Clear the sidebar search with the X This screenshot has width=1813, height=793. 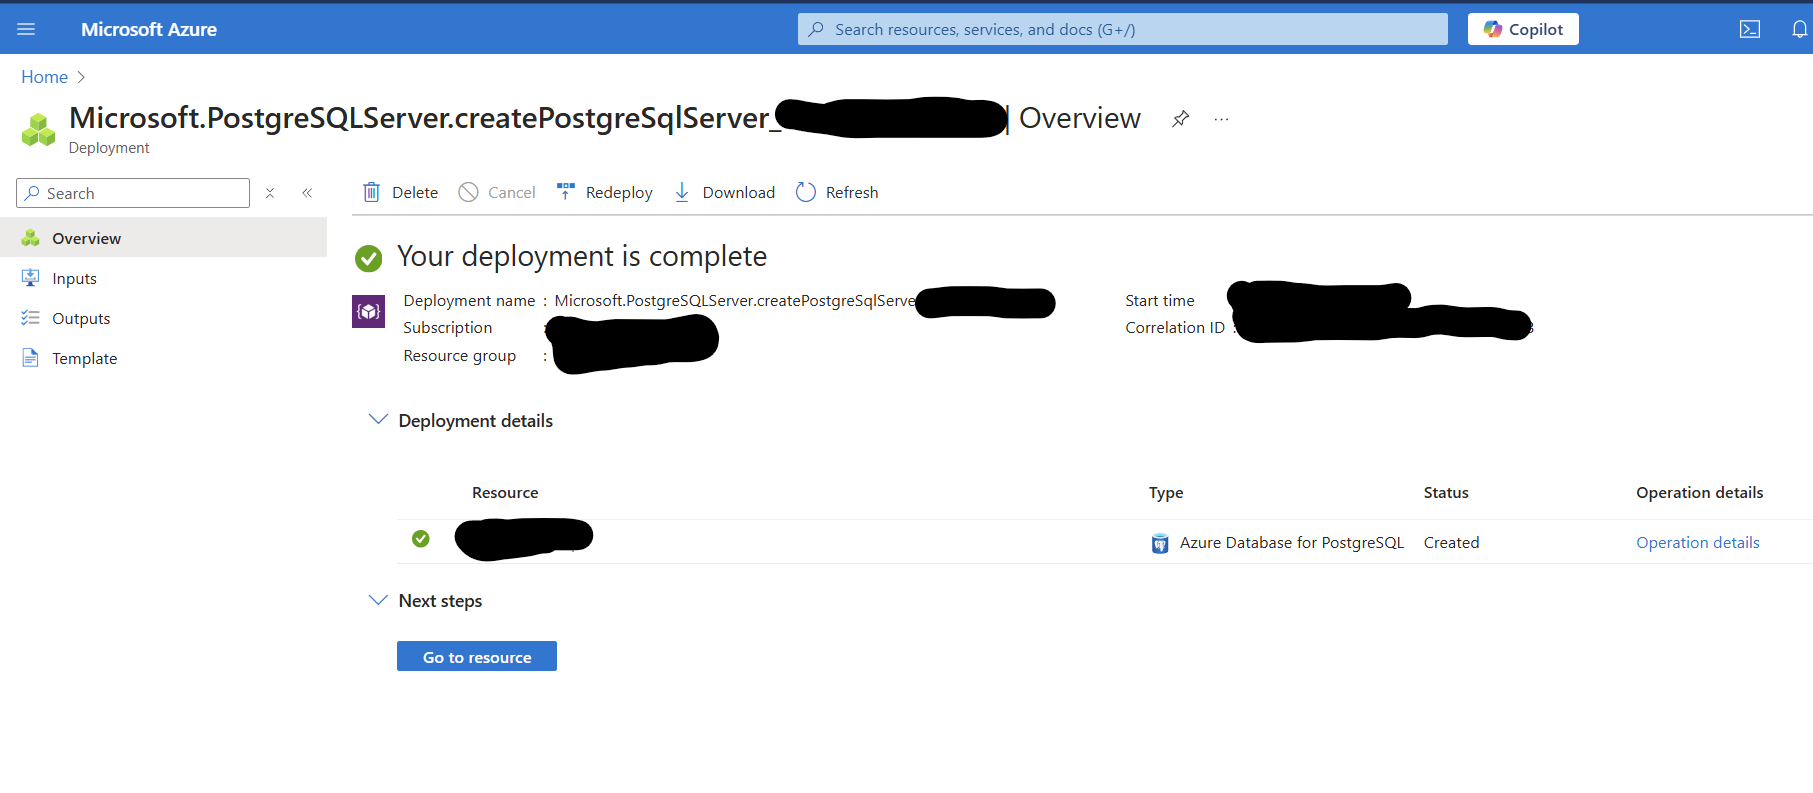270,193
